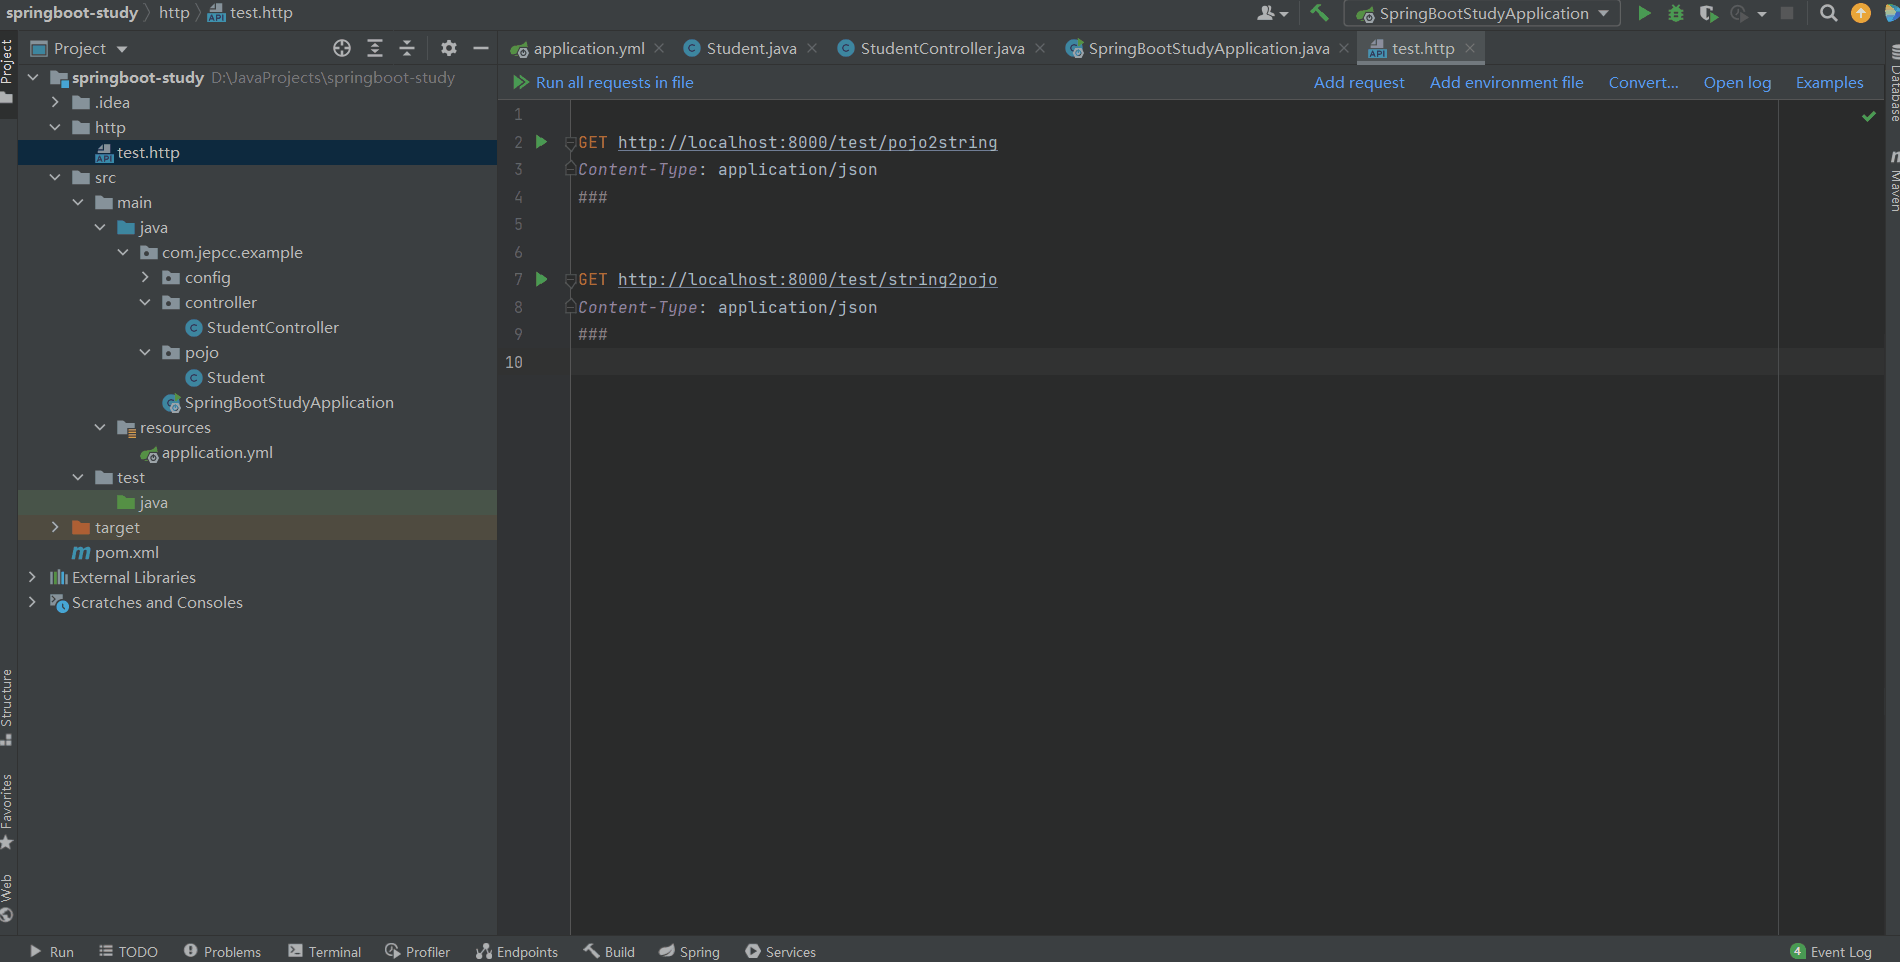Viewport: 1900px width, 962px height.
Task: Close the application.yml tab
Action: pyautogui.click(x=659, y=48)
